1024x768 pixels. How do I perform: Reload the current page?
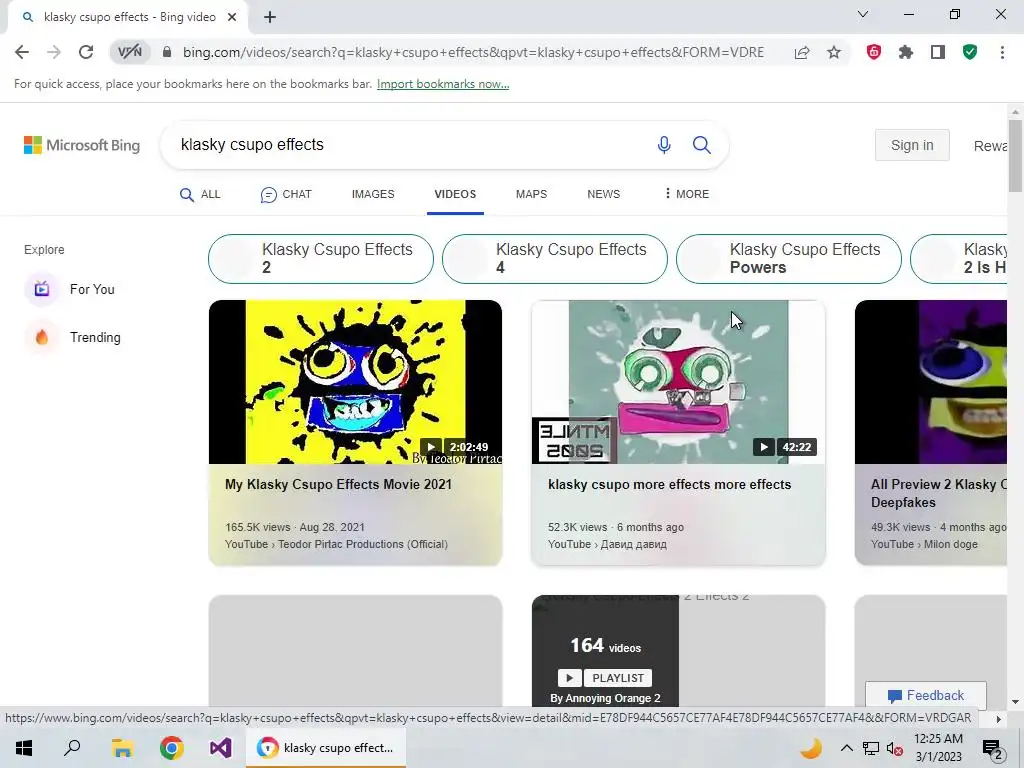pos(86,52)
